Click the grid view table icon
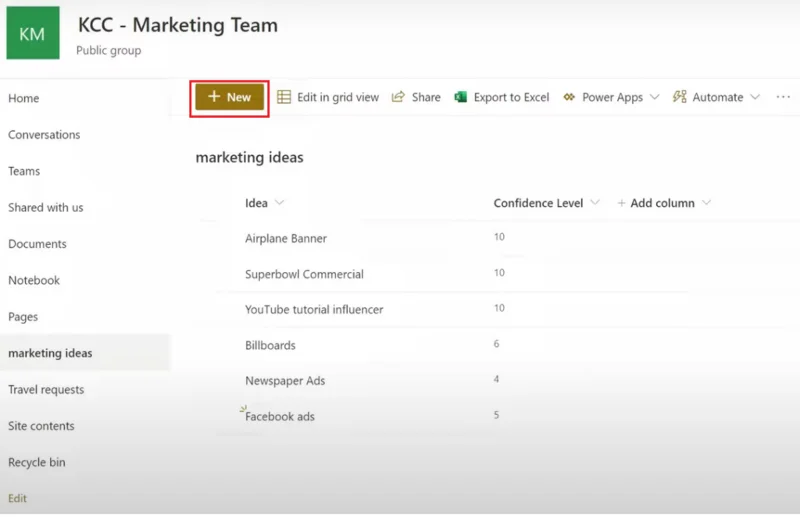The width and height of the screenshot is (800, 517). (x=284, y=97)
